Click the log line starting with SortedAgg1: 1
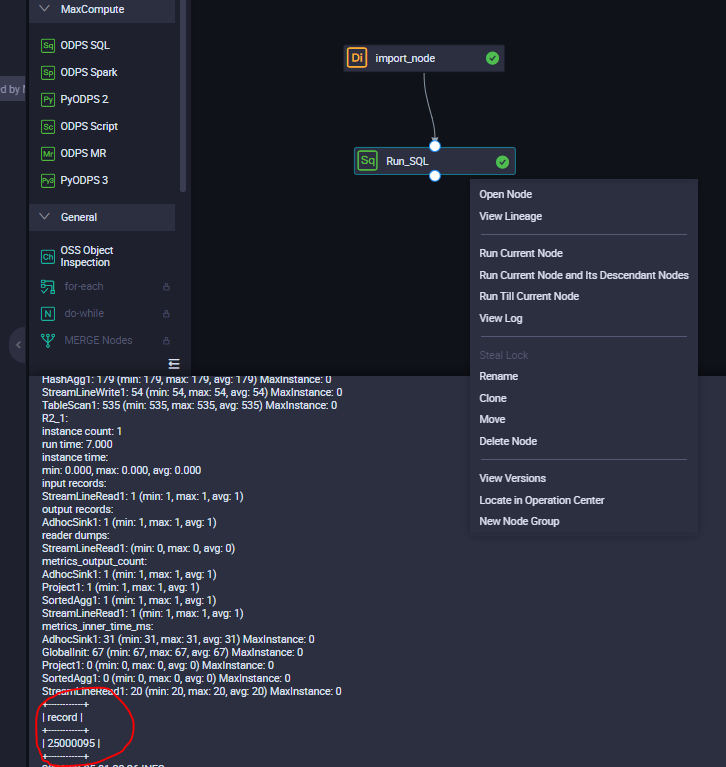 click(129, 600)
